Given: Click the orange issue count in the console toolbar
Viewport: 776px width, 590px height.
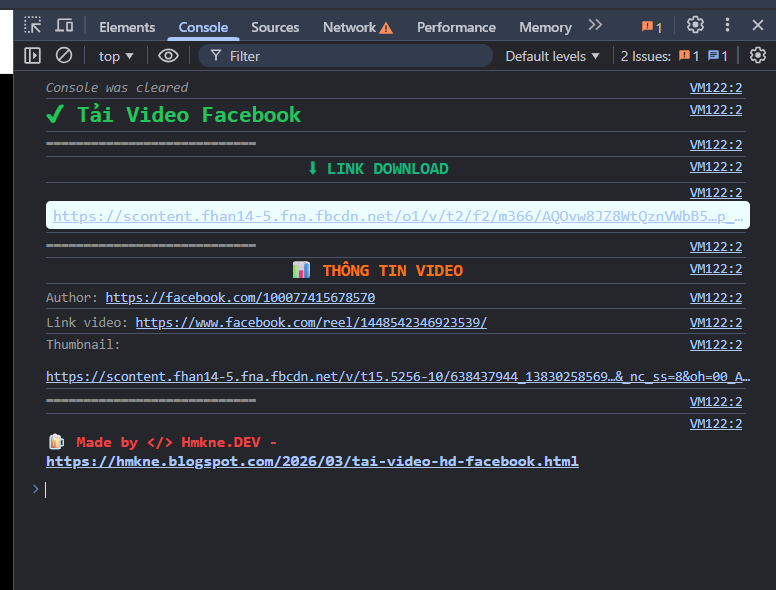Looking at the screenshot, I should click(x=689, y=56).
